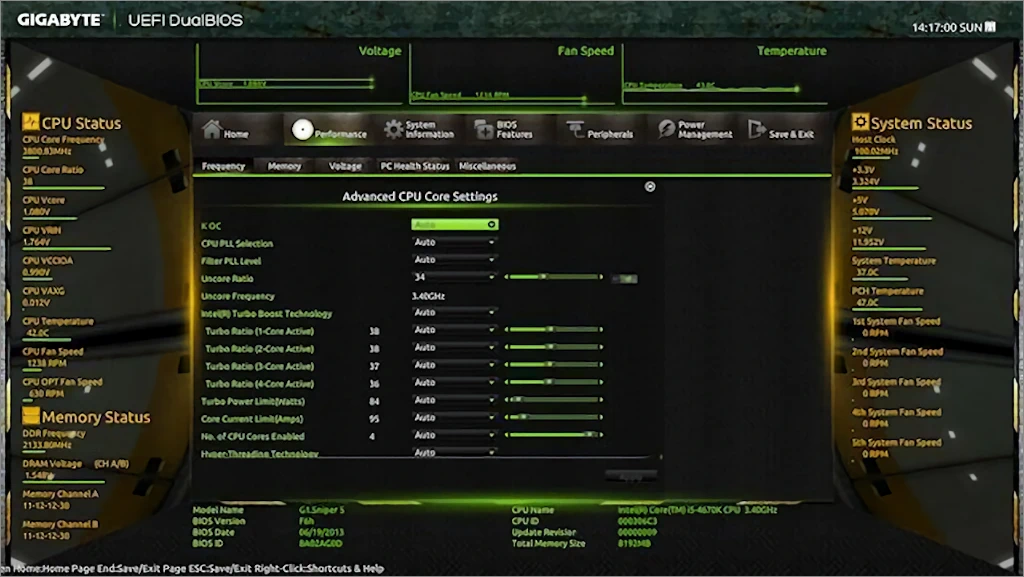This screenshot has width=1024, height=577.
Task: Open the K OC dropdown
Action: point(455,225)
